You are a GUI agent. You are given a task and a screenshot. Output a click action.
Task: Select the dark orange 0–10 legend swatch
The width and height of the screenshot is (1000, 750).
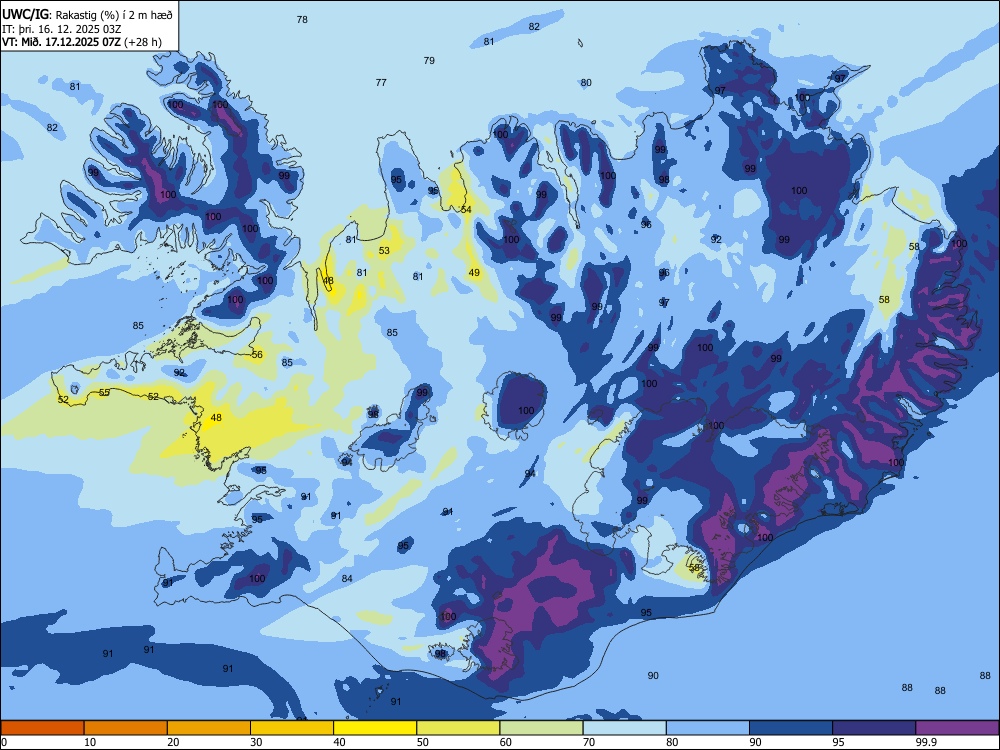tap(42, 728)
